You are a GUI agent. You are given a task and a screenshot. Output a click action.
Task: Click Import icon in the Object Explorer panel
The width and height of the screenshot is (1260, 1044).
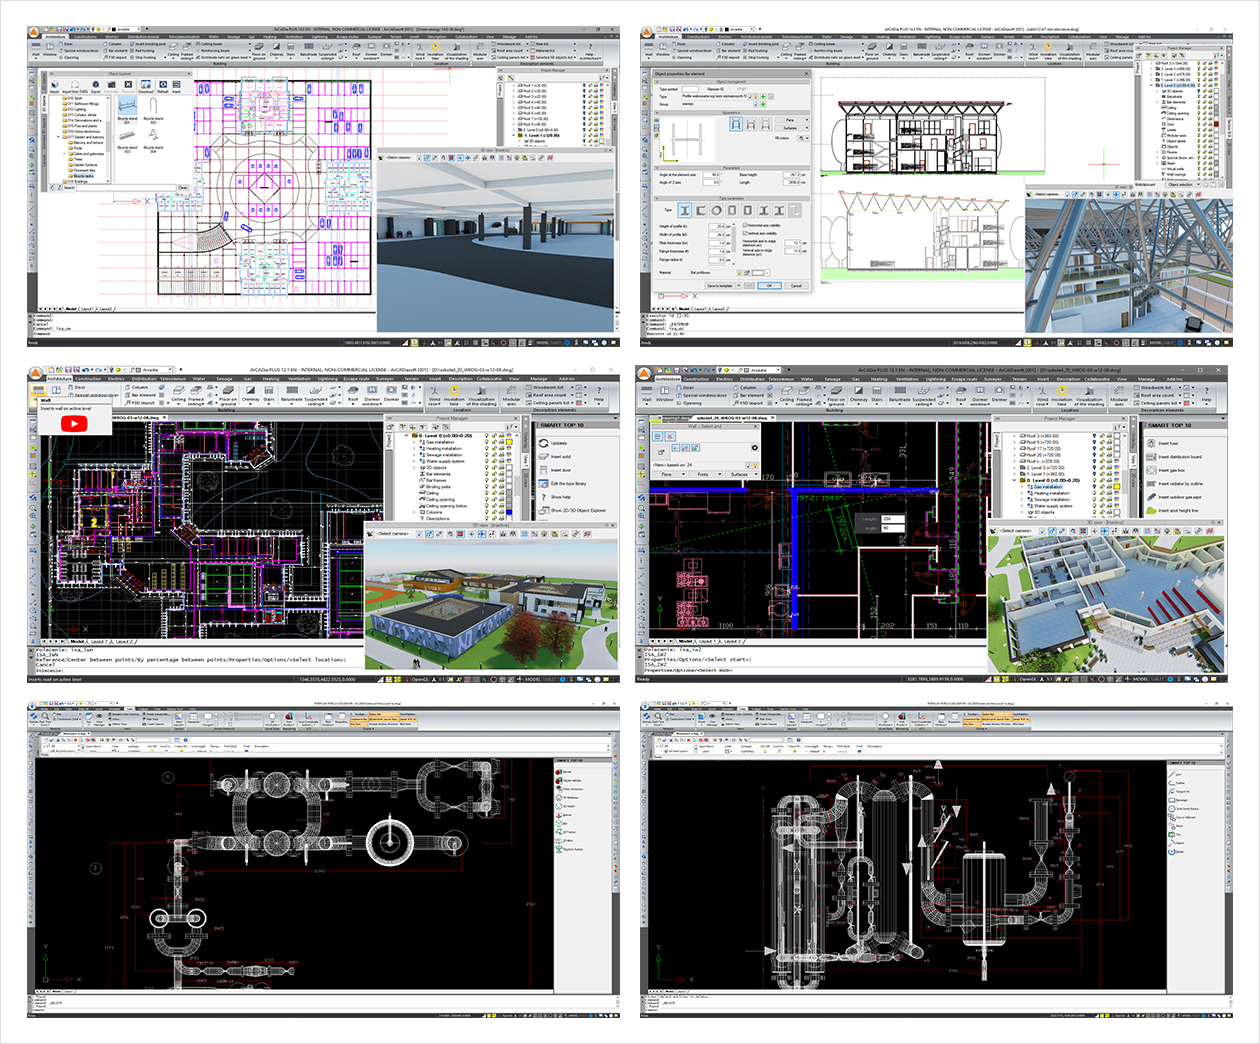click(x=55, y=87)
